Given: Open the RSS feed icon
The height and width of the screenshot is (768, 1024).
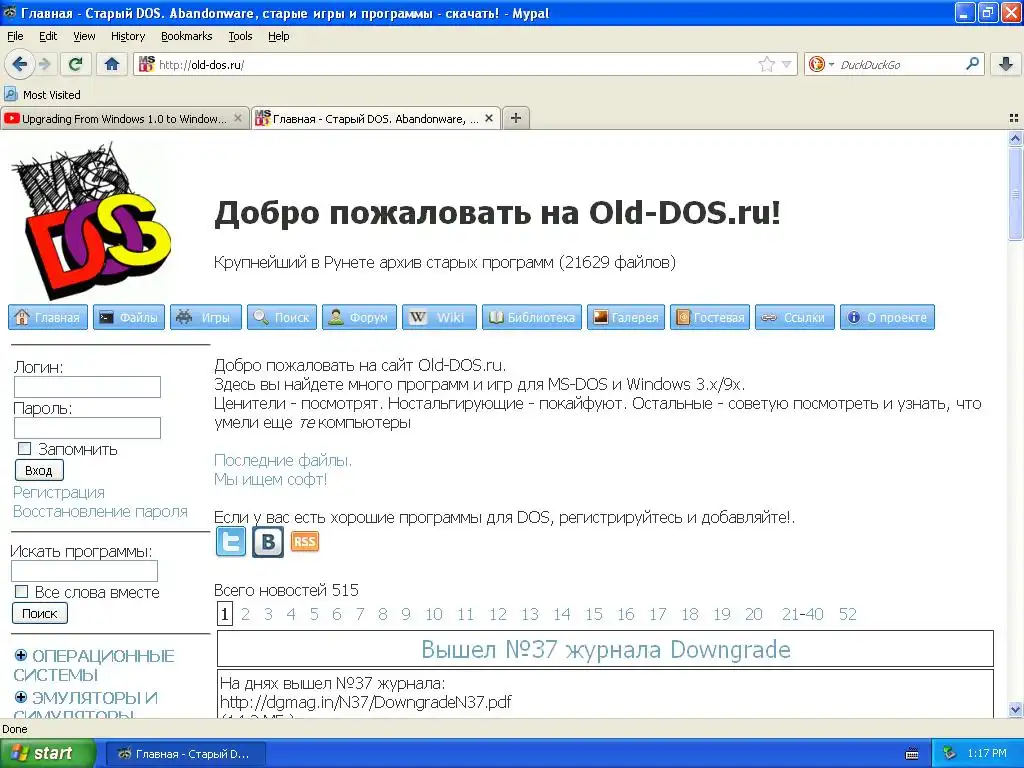Looking at the screenshot, I should (x=304, y=541).
